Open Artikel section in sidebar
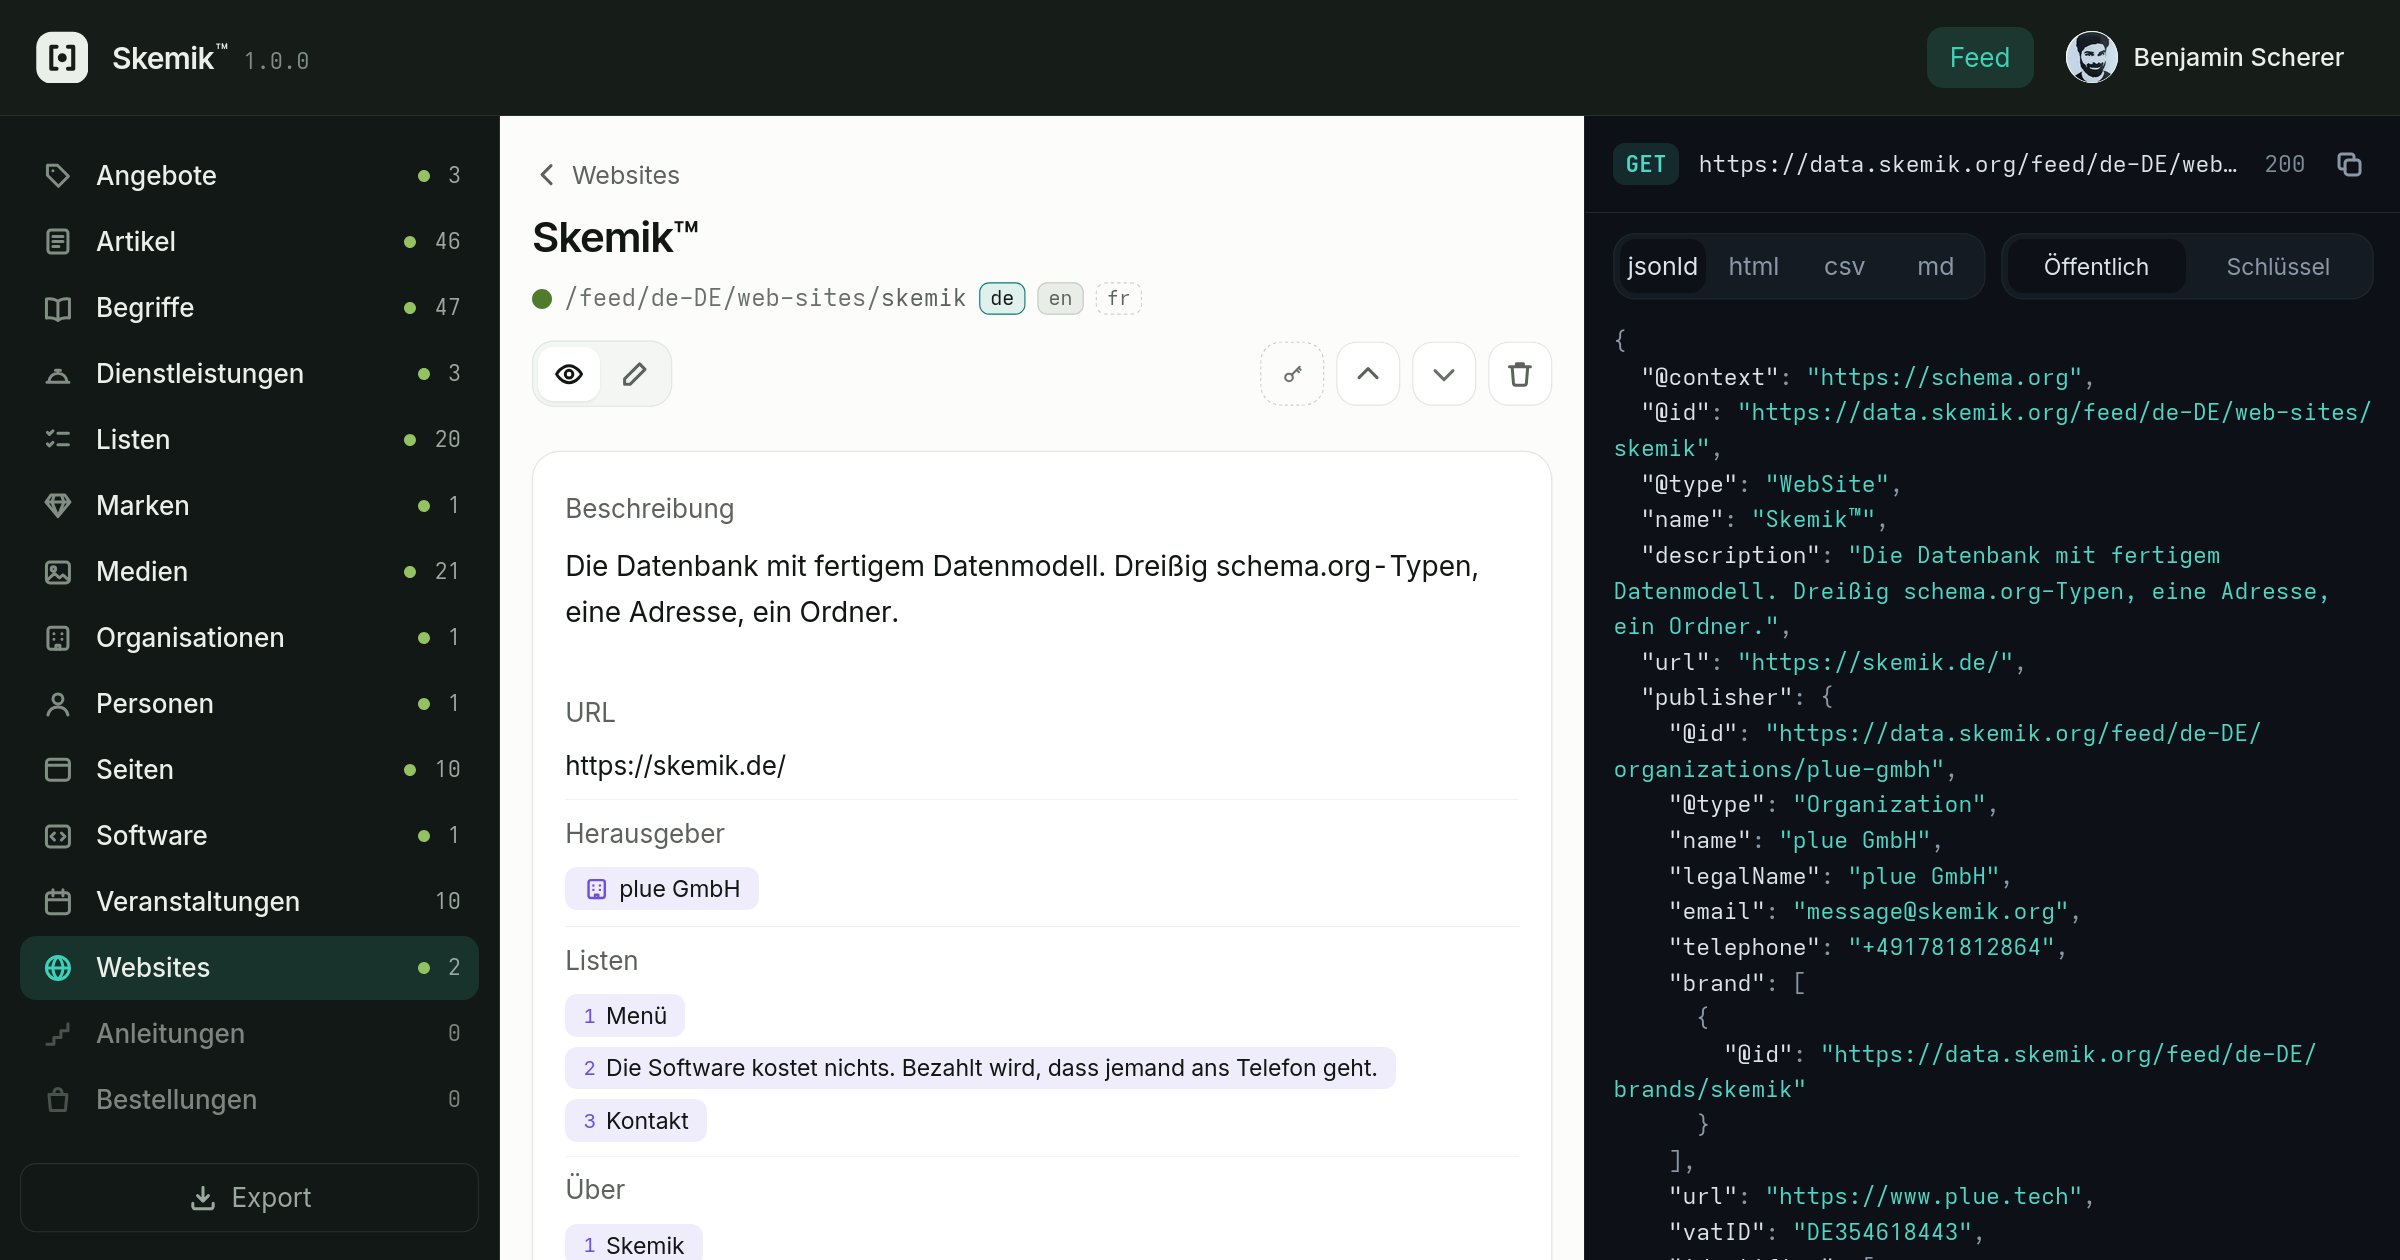 coord(249,241)
